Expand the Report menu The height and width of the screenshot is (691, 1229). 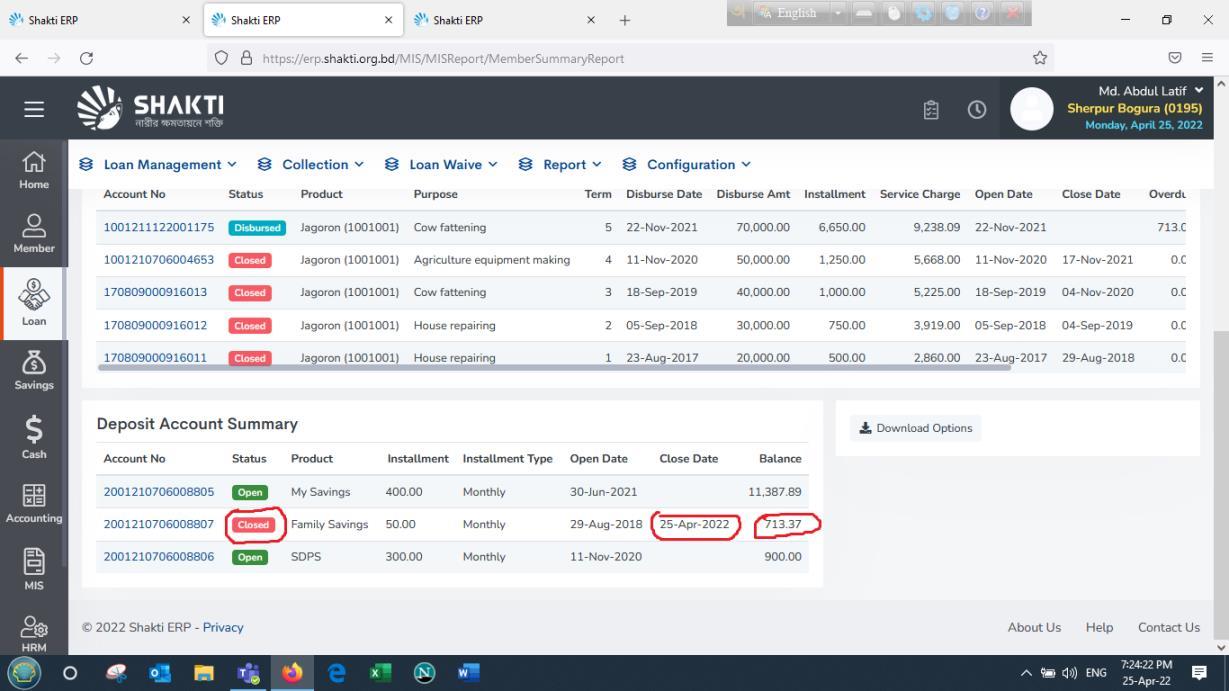[x=560, y=165]
